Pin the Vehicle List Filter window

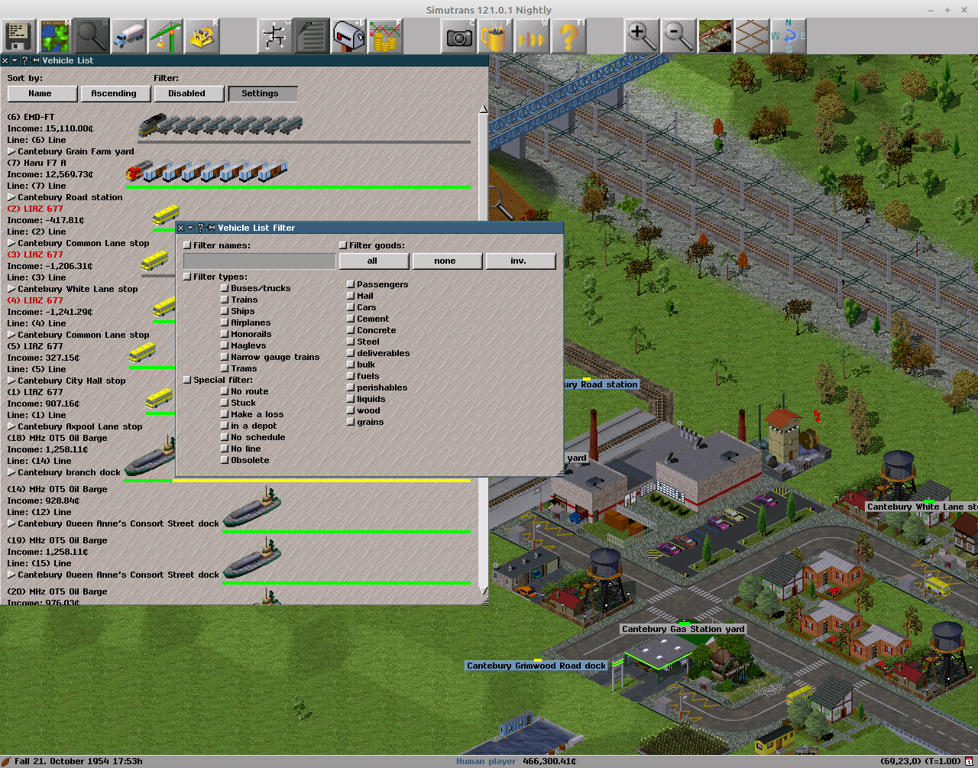coord(211,228)
